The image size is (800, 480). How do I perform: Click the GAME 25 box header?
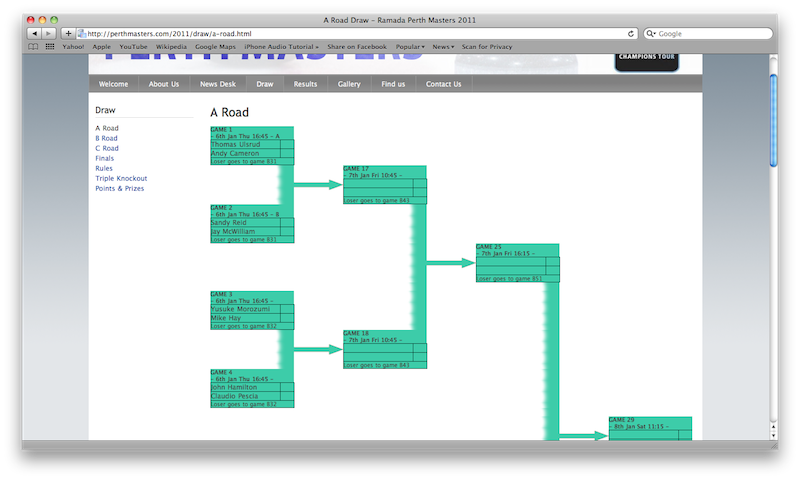click(x=517, y=250)
